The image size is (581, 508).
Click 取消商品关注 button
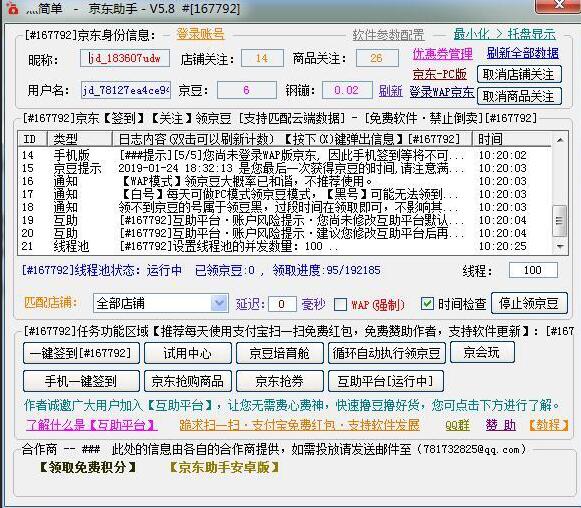click(519, 96)
